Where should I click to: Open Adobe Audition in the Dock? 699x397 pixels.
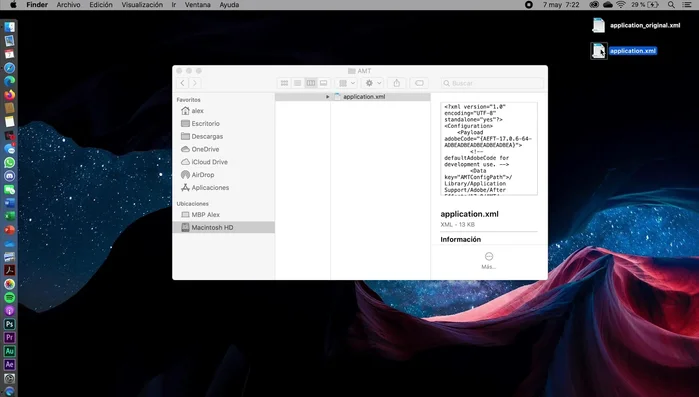pyautogui.click(x=9, y=351)
